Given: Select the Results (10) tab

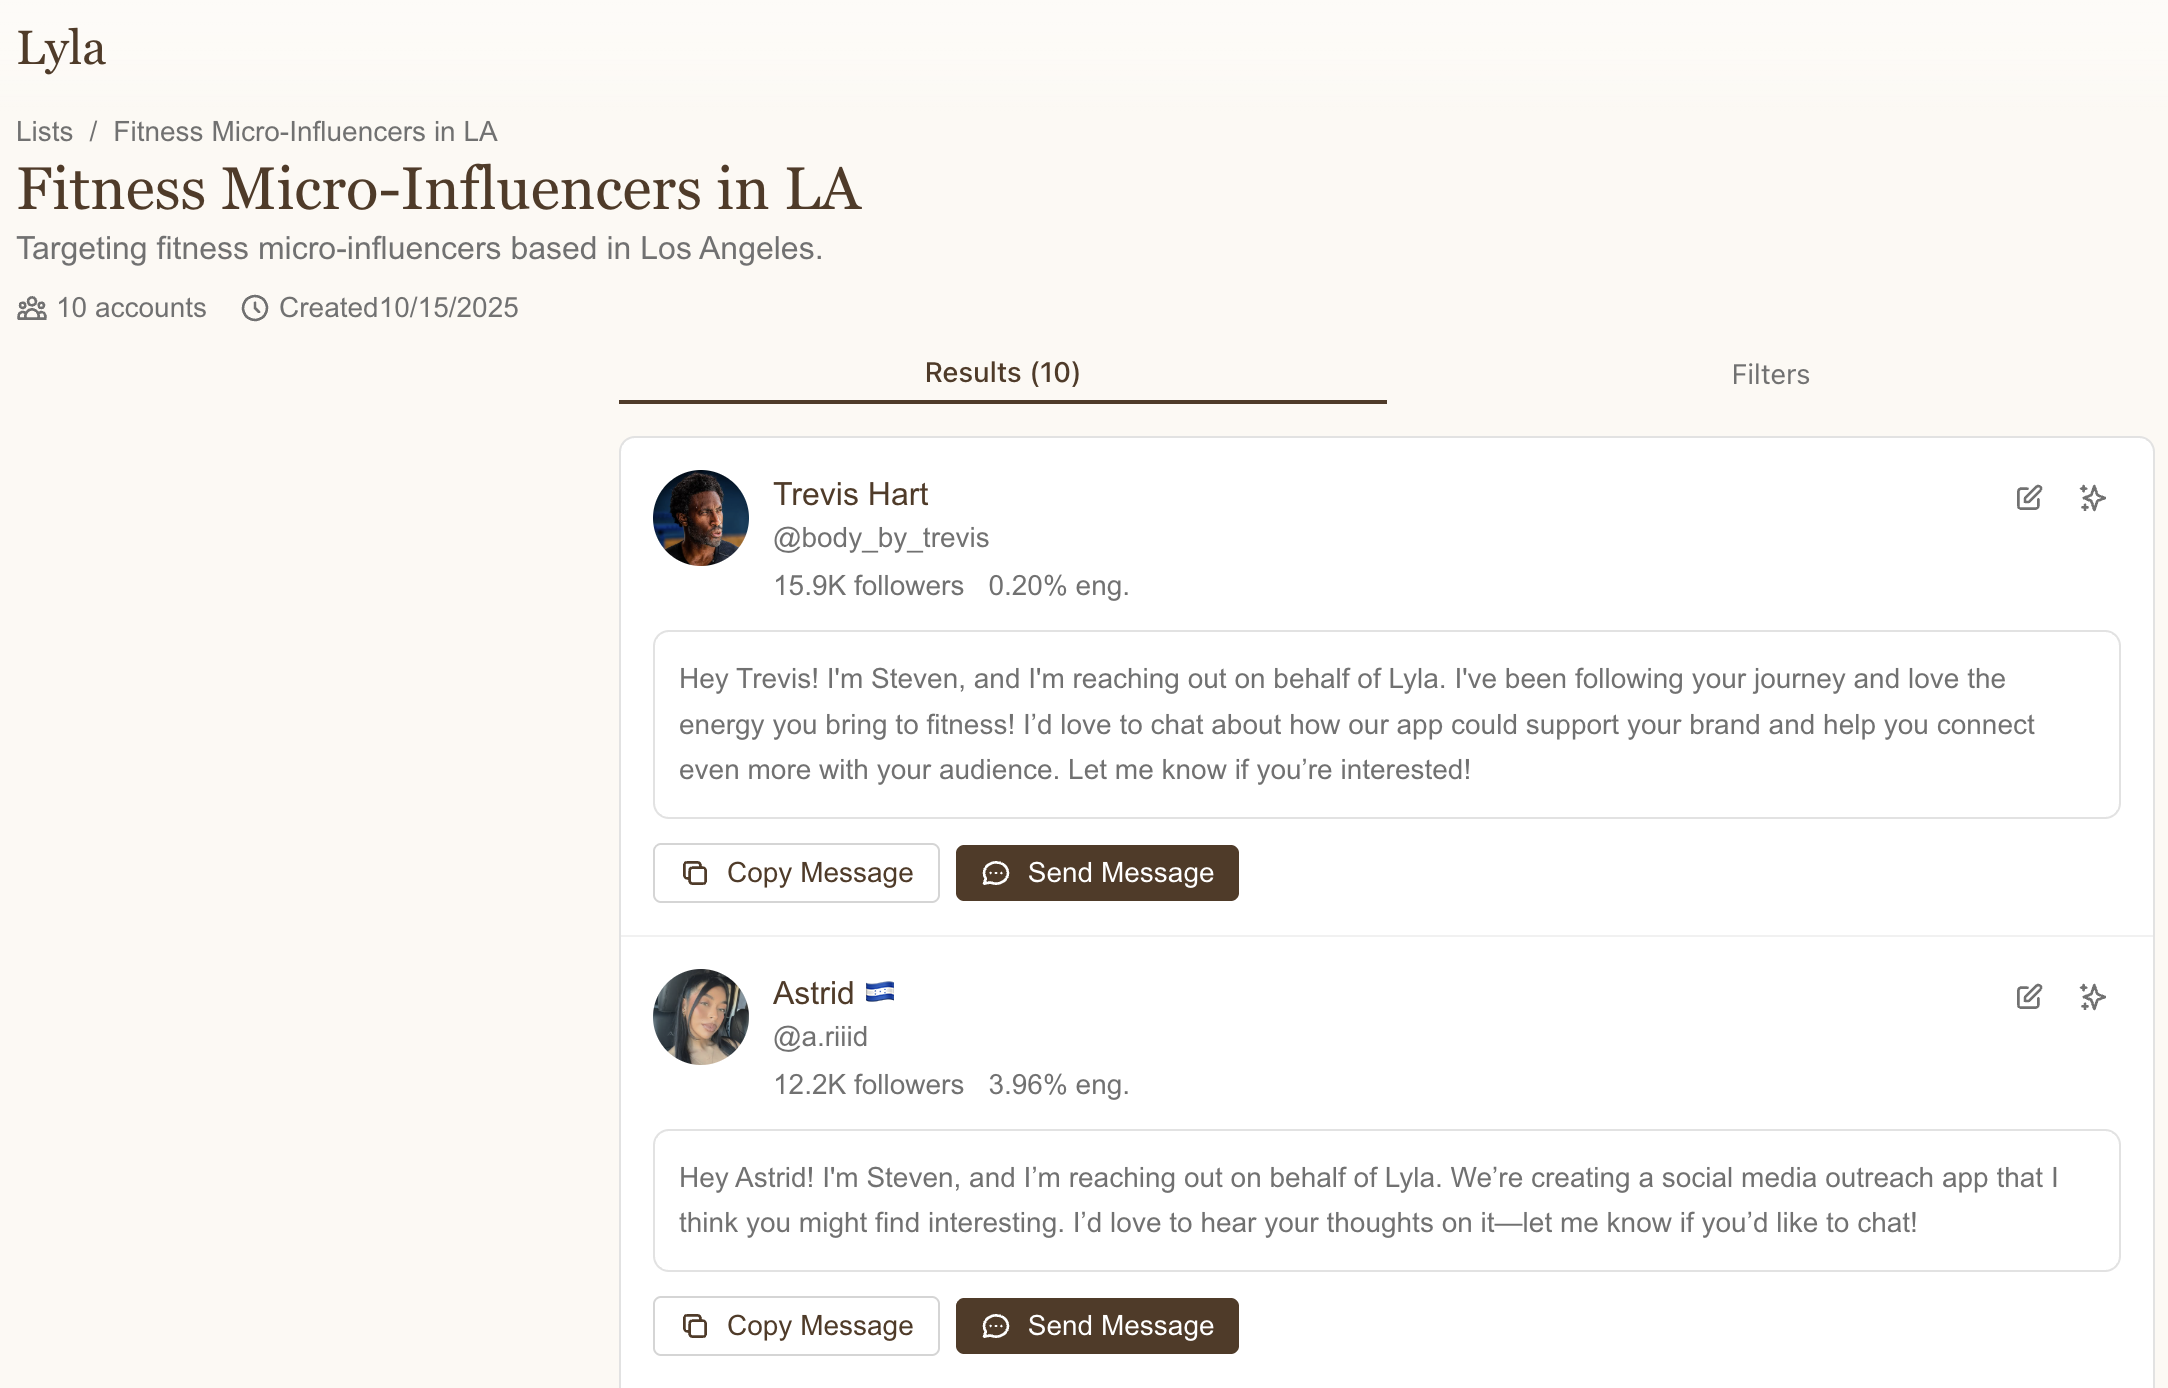Looking at the screenshot, I should coord(1002,373).
